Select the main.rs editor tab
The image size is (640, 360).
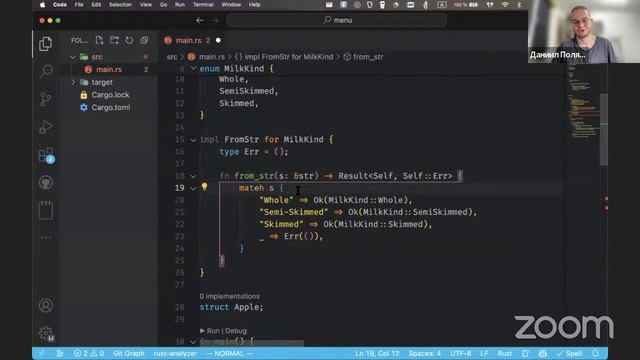point(192,40)
